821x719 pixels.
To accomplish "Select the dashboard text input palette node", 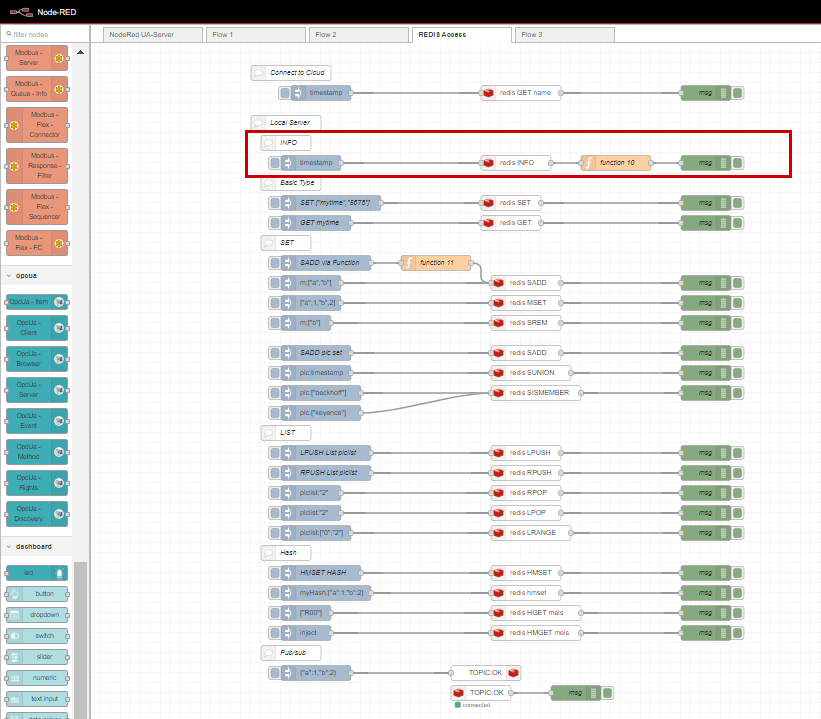I will tap(37, 699).
